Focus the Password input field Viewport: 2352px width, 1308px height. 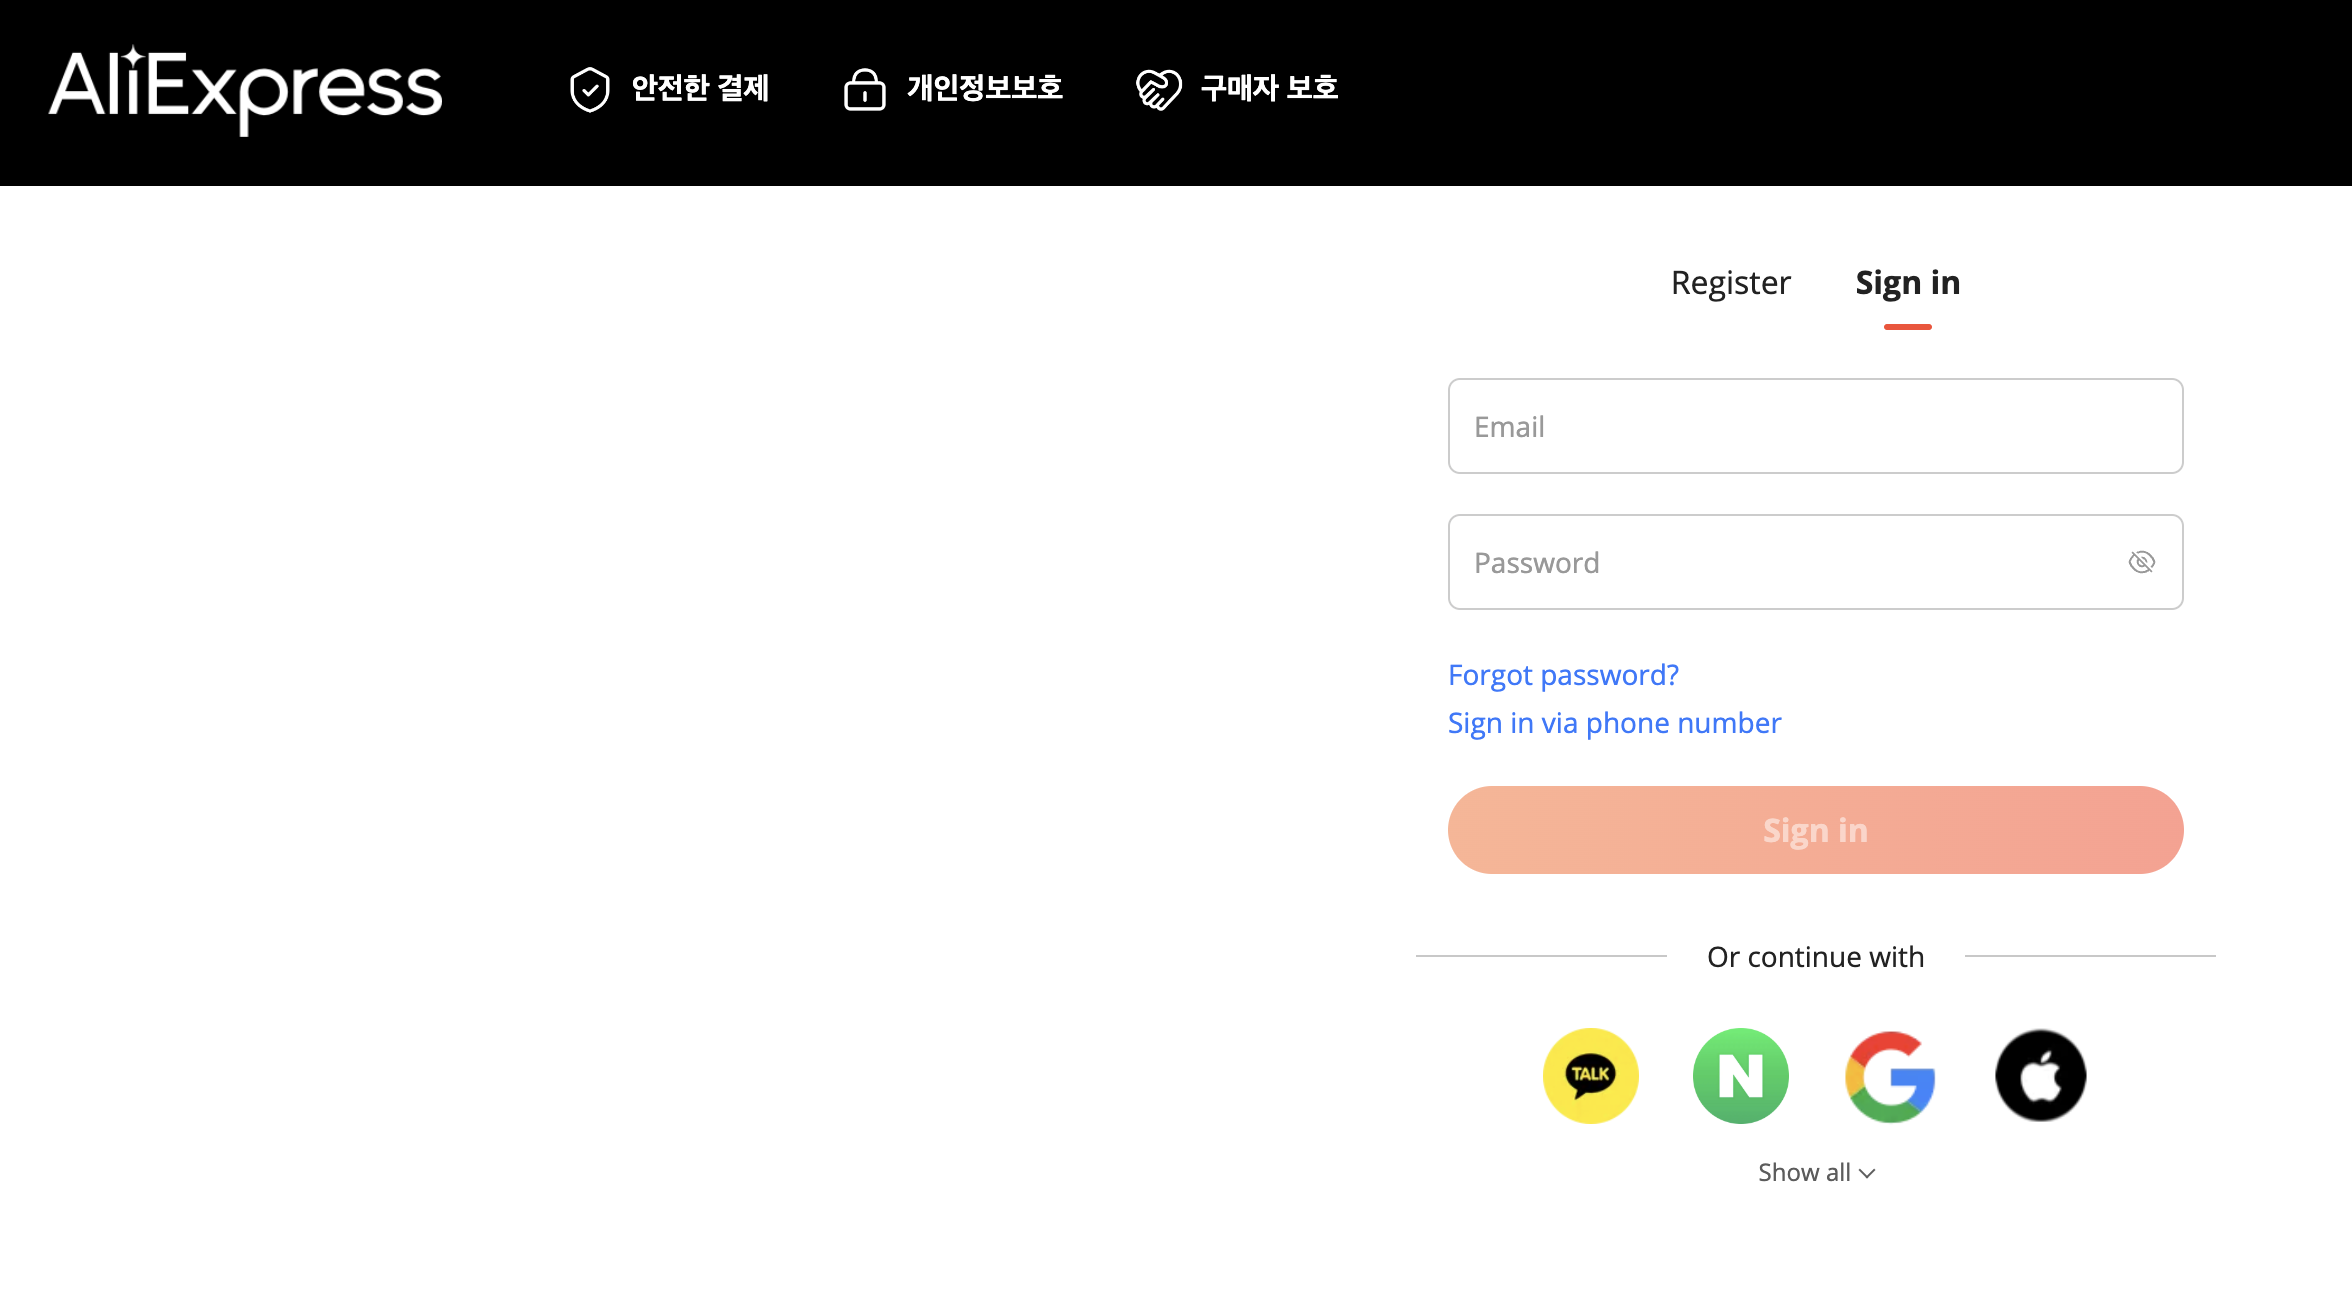(1780, 562)
